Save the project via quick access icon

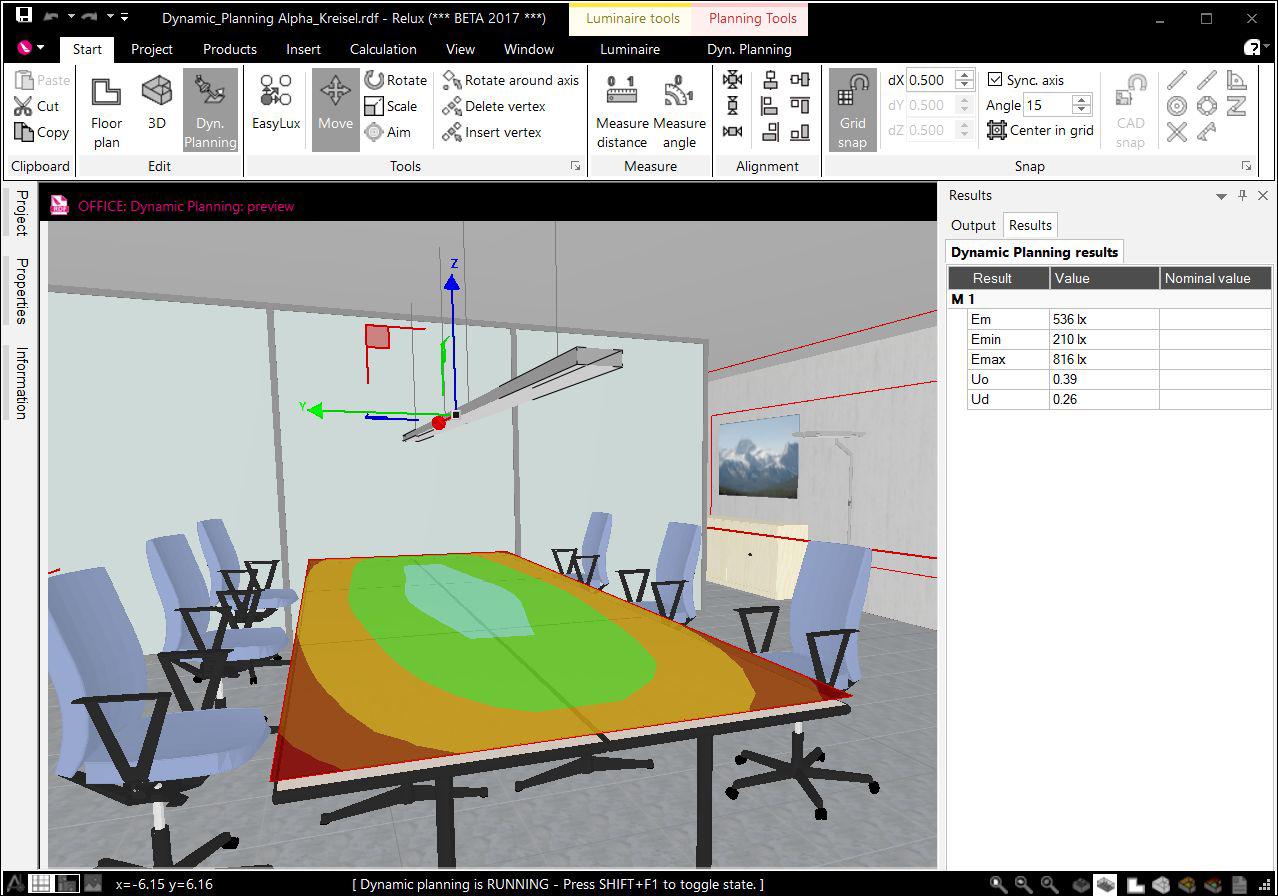tap(24, 17)
